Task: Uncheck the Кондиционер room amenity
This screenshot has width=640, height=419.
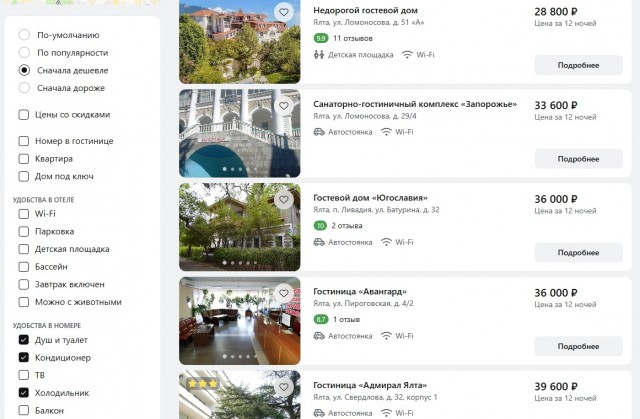Action: [24, 357]
